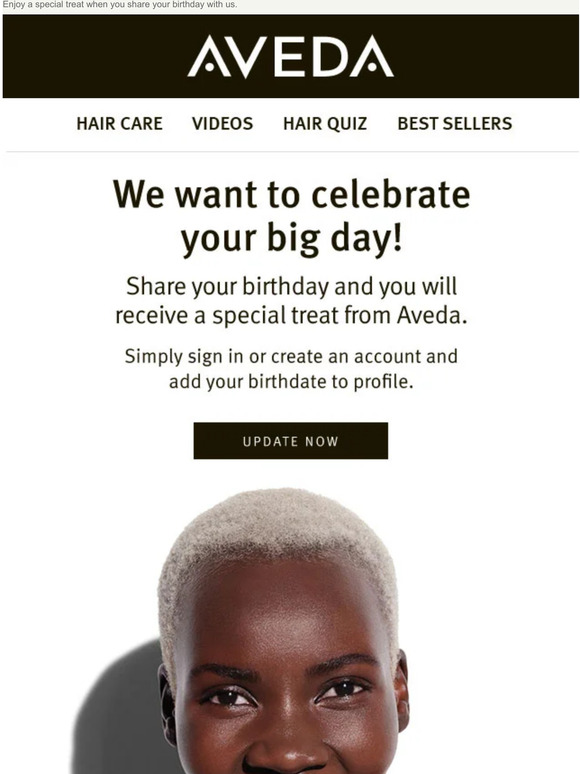The image size is (580, 774).
Task: Click the last 'A' in the AVEDA logo
Action: pyautogui.click(x=372, y=56)
